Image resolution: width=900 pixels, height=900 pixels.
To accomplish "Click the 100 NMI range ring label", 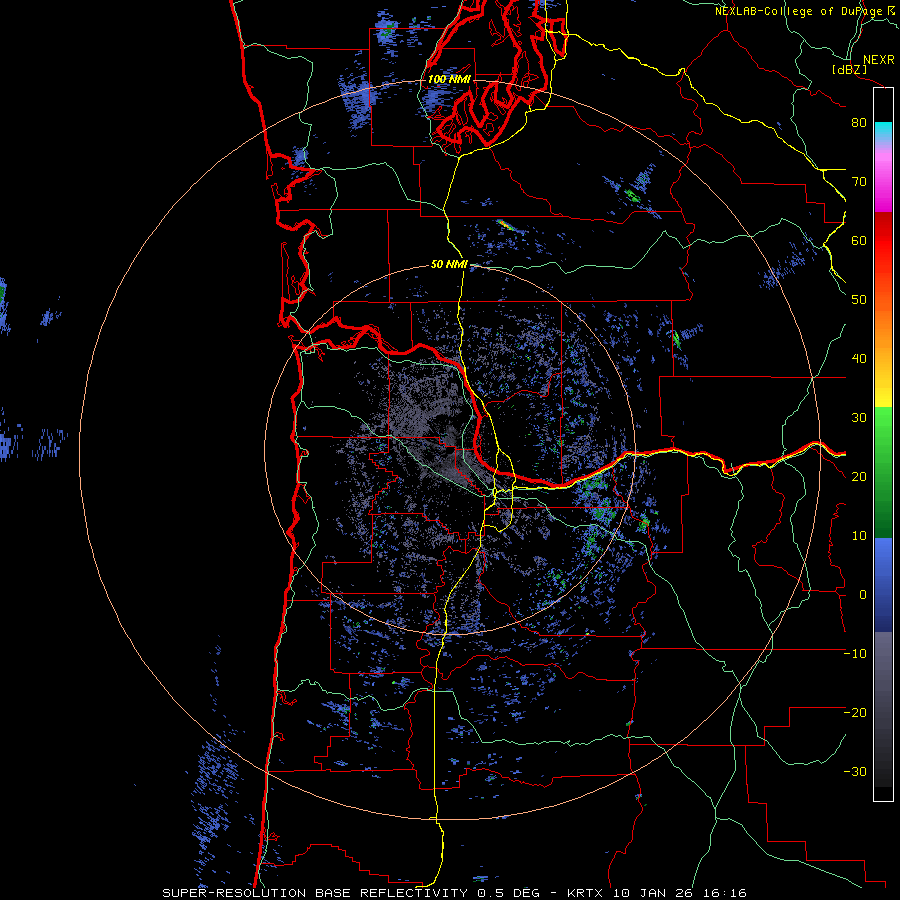I will [x=449, y=79].
